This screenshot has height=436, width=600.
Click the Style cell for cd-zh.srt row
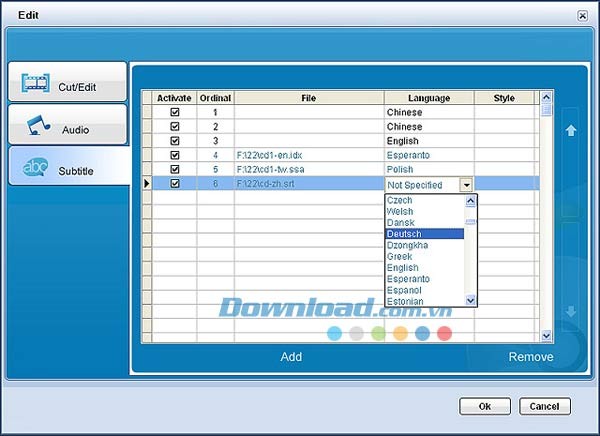click(504, 184)
